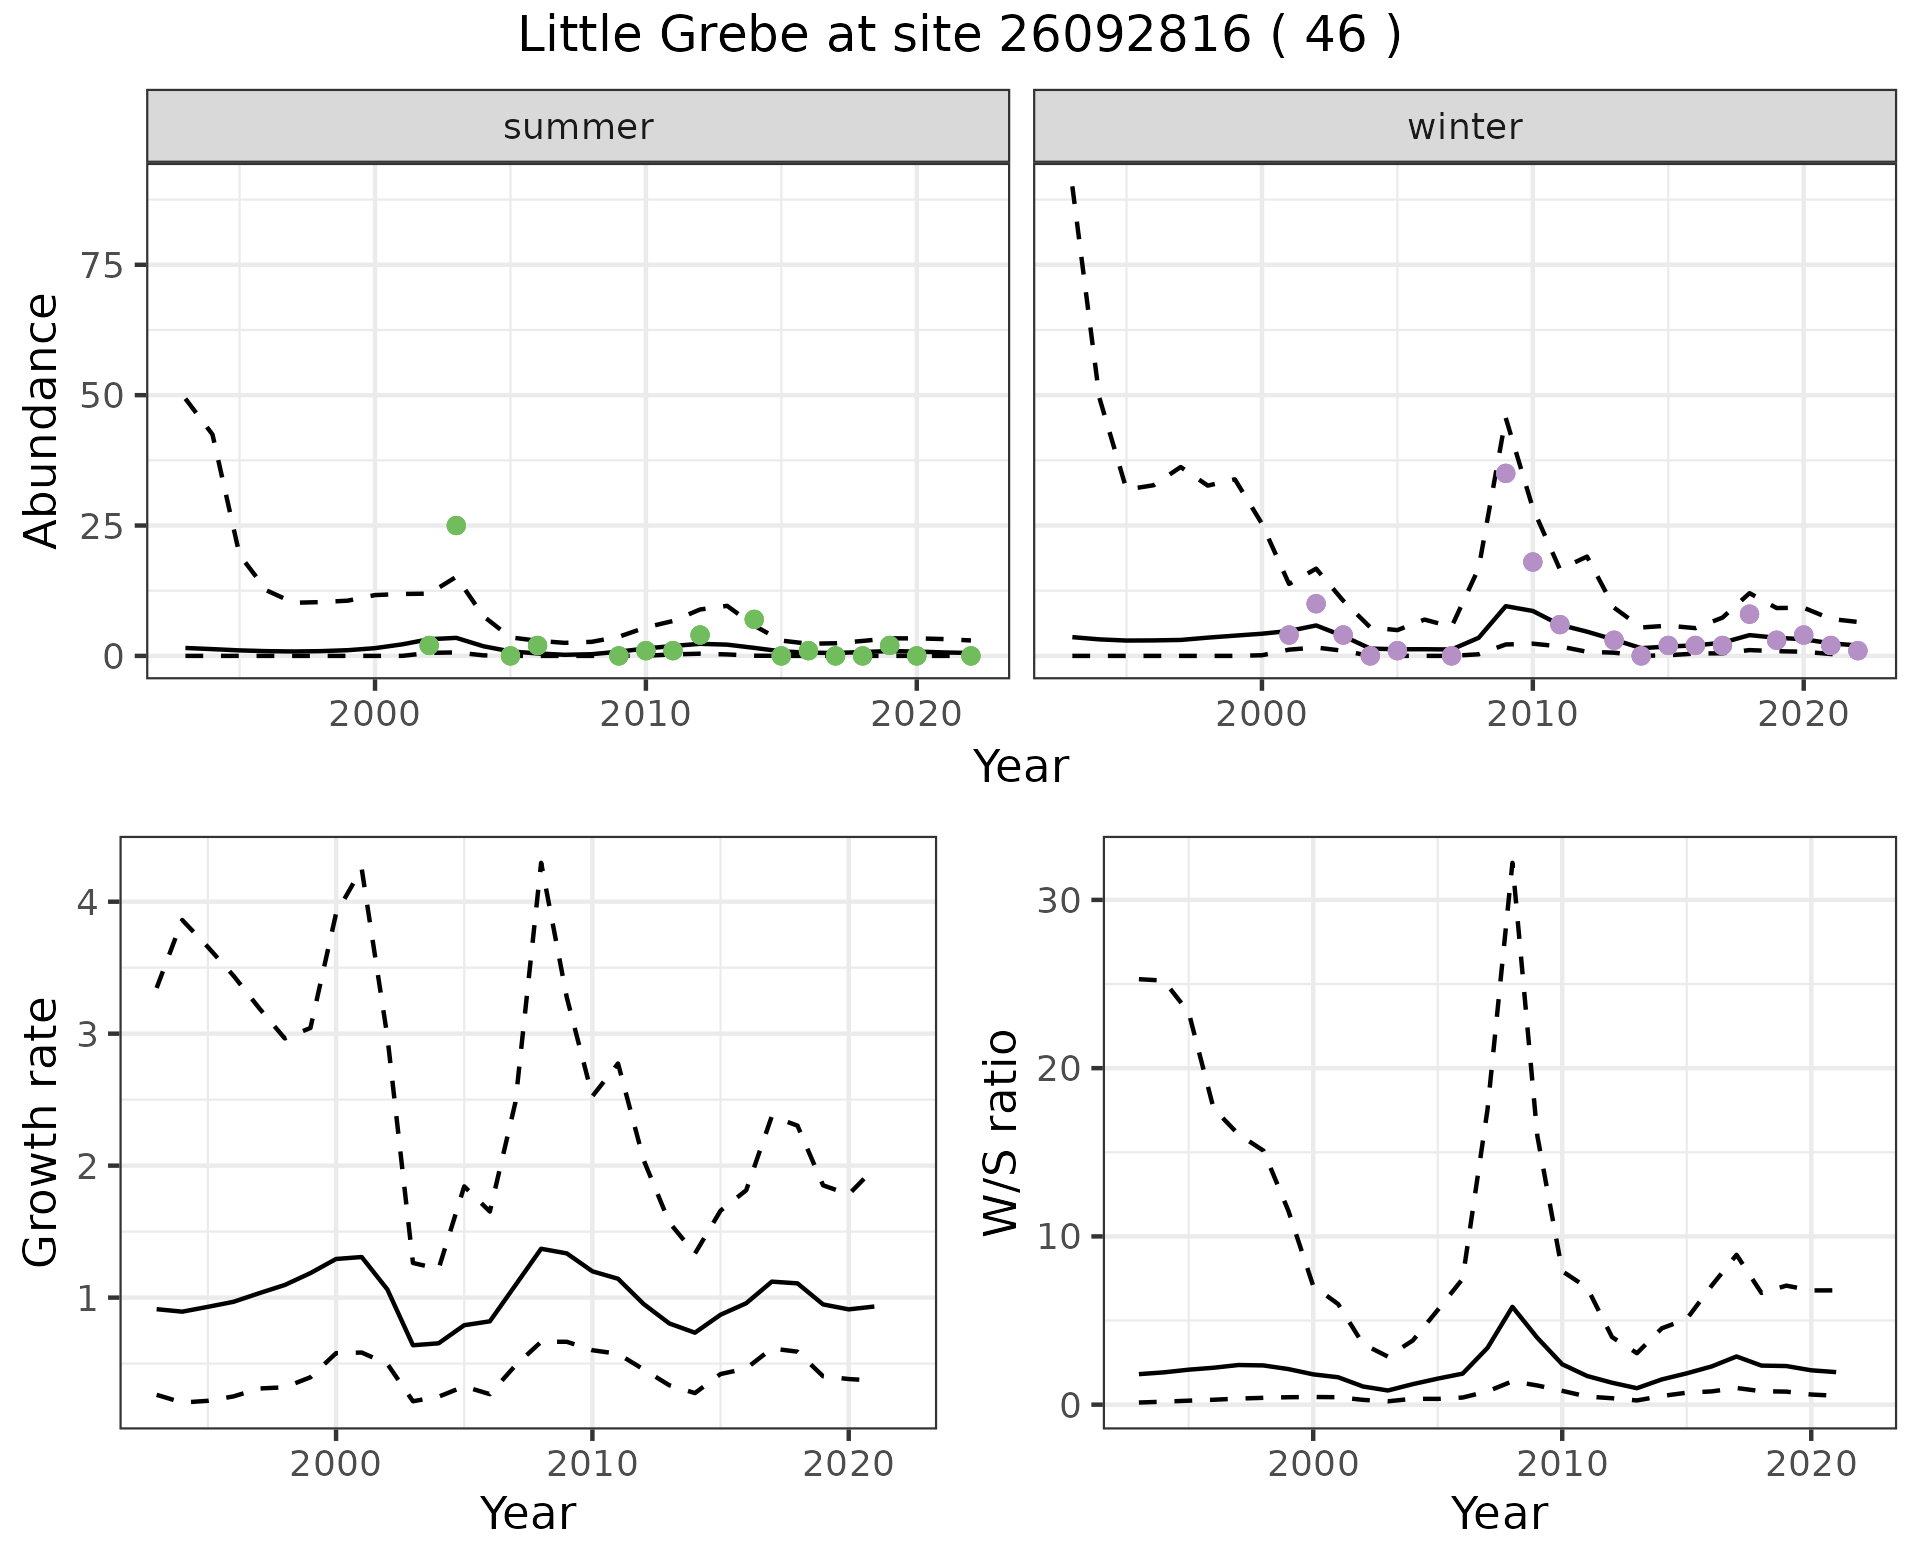Click the summer facet header strip

click(x=577, y=127)
